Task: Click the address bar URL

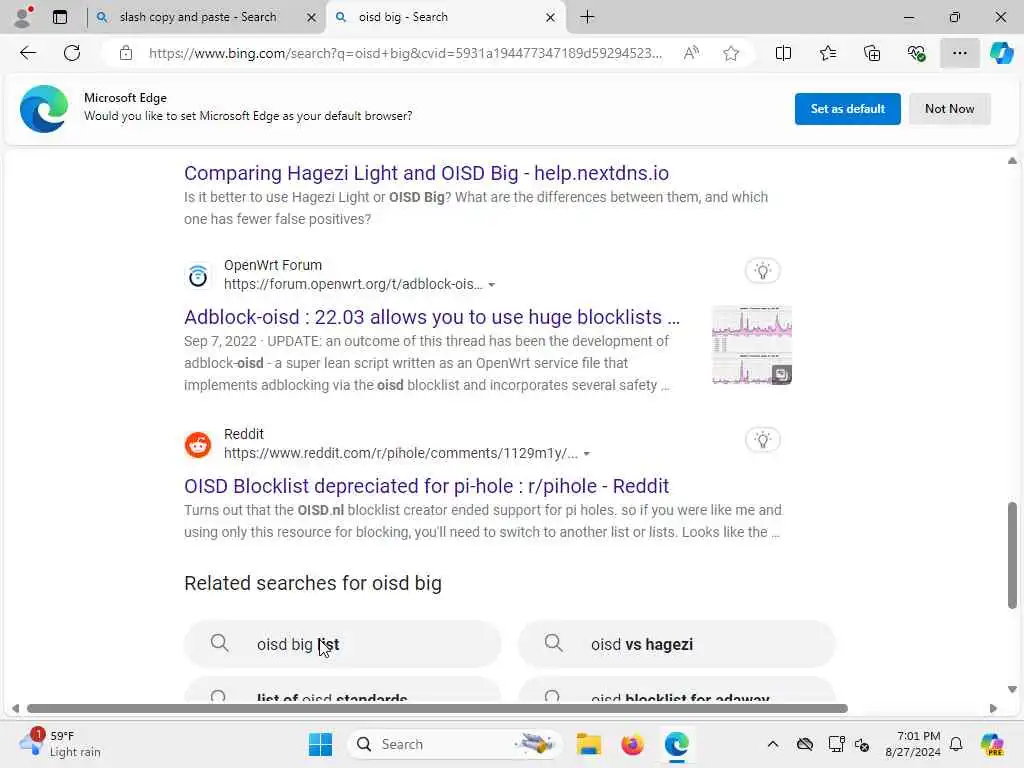Action: coord(405,53)
